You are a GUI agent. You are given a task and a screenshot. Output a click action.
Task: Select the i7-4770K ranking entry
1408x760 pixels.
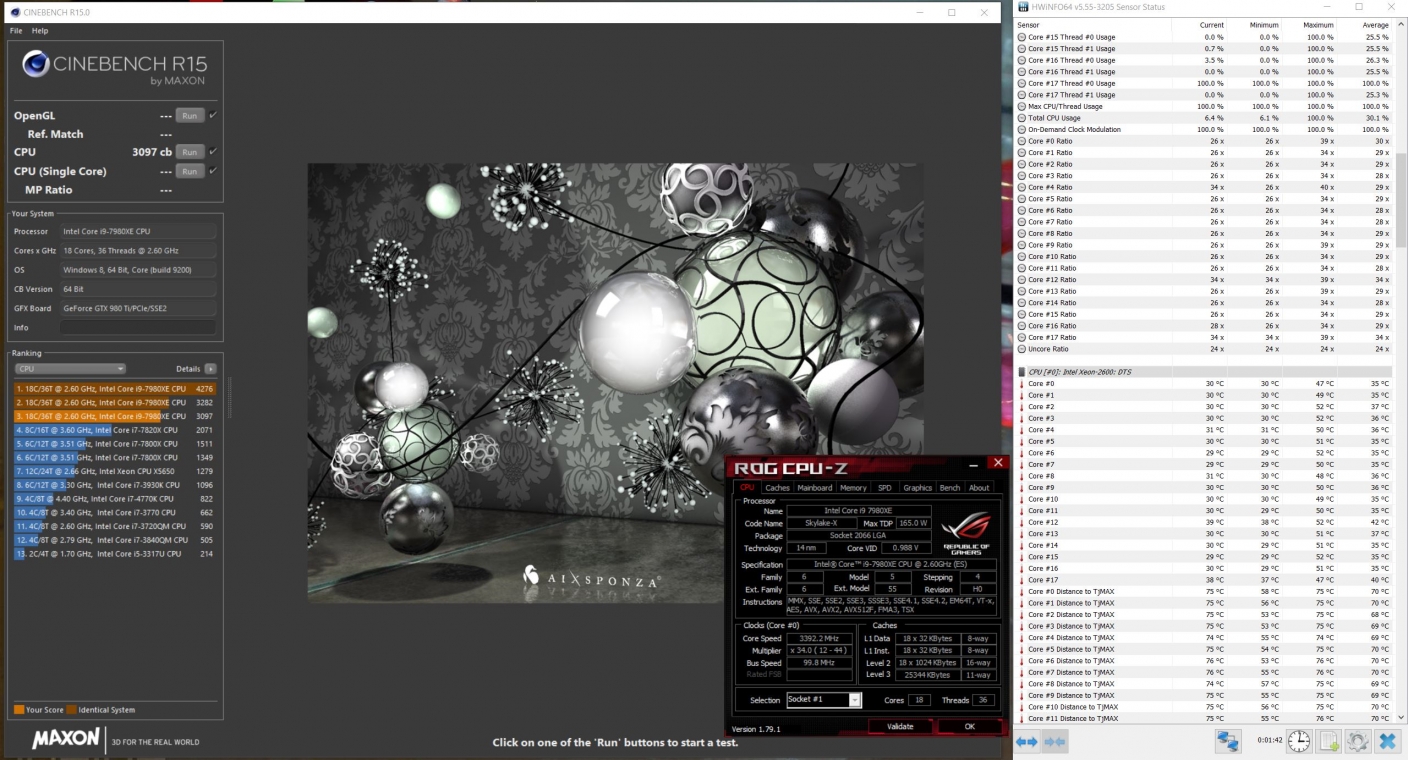(x=115, y=498)
